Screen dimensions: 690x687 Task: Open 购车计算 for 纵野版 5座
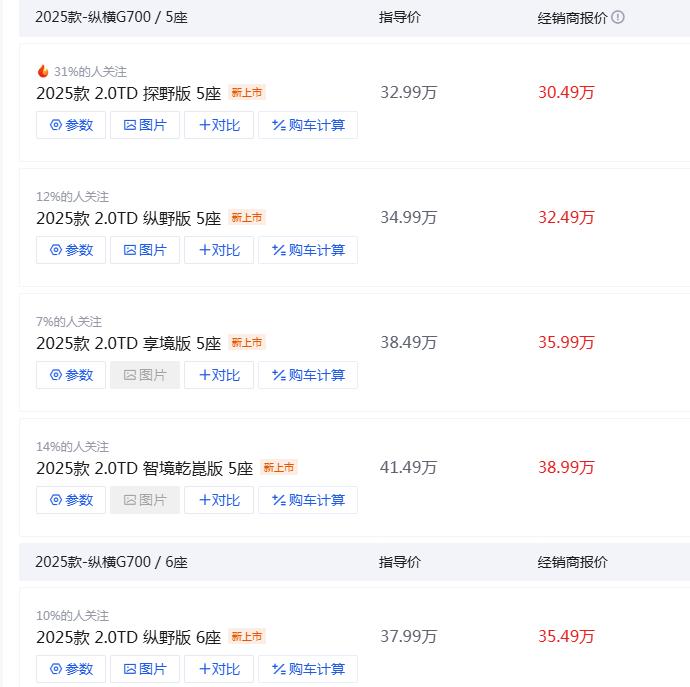[x=308, y=250]
